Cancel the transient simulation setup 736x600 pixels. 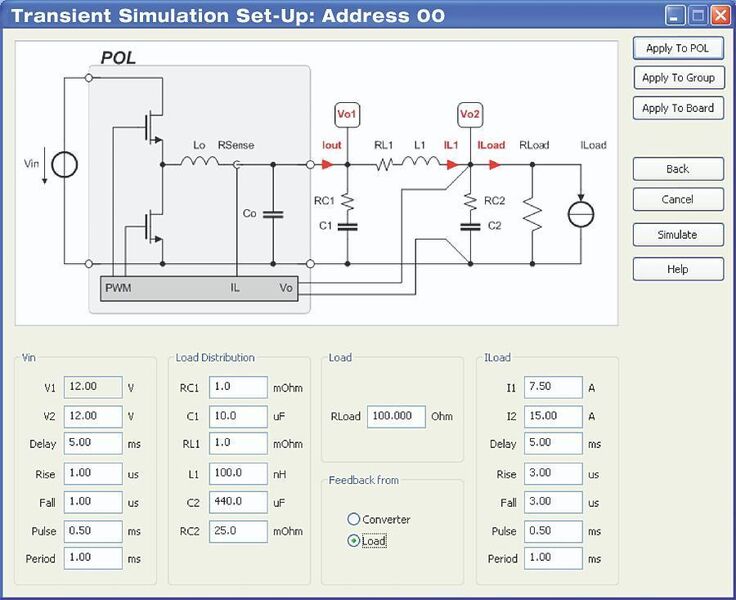click(x=678, y=200)
